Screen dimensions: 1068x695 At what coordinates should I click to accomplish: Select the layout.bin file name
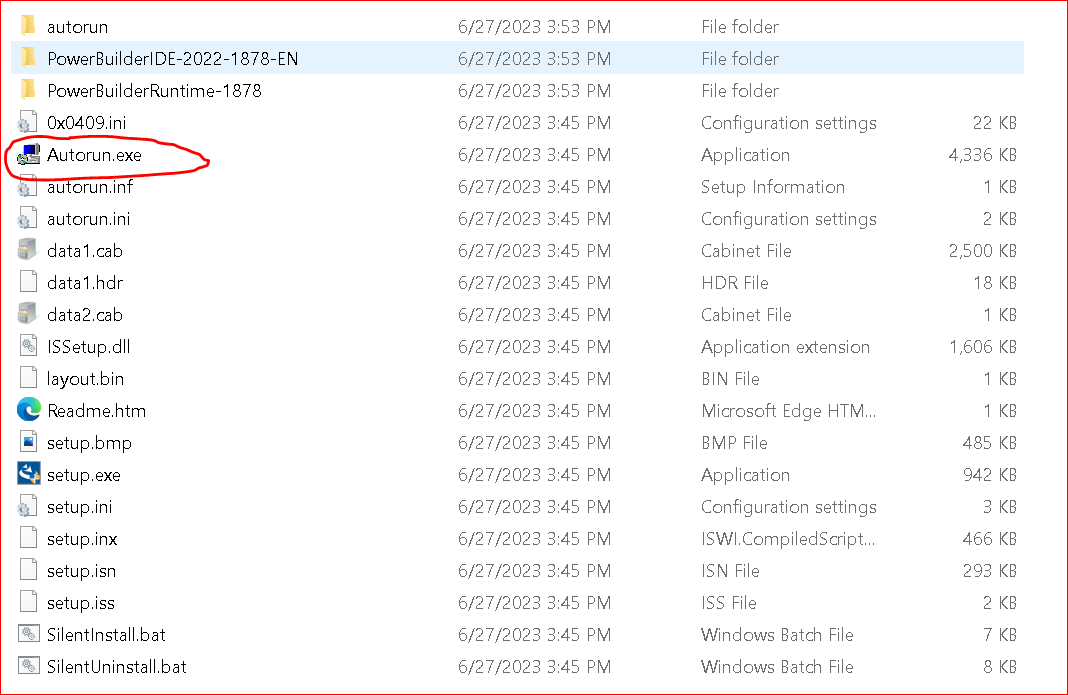[x=86, y=379]
